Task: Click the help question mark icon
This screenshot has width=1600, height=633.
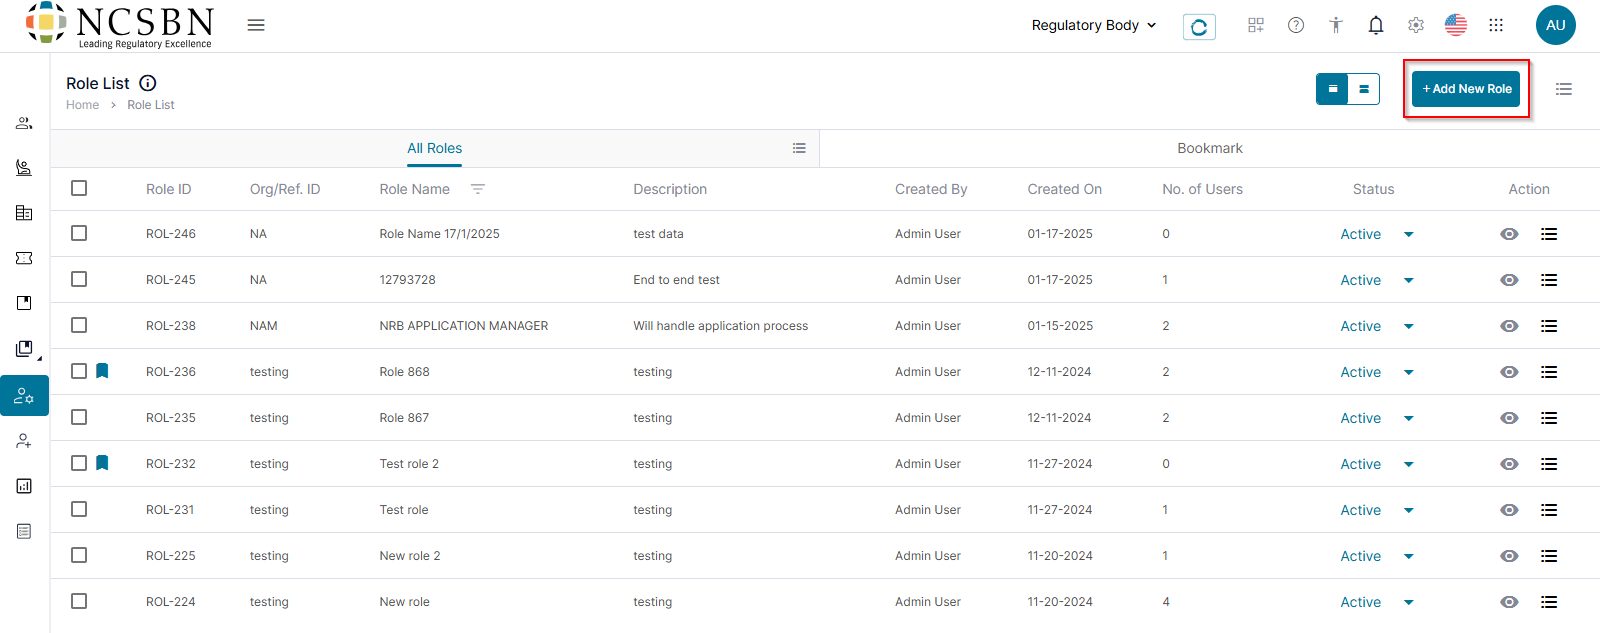Action: coord(1296,25)
